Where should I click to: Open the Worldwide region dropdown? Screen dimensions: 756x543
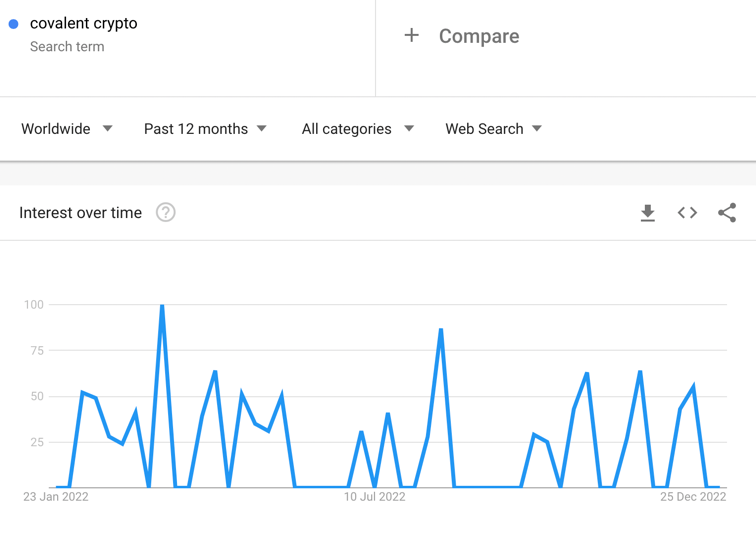67,129
